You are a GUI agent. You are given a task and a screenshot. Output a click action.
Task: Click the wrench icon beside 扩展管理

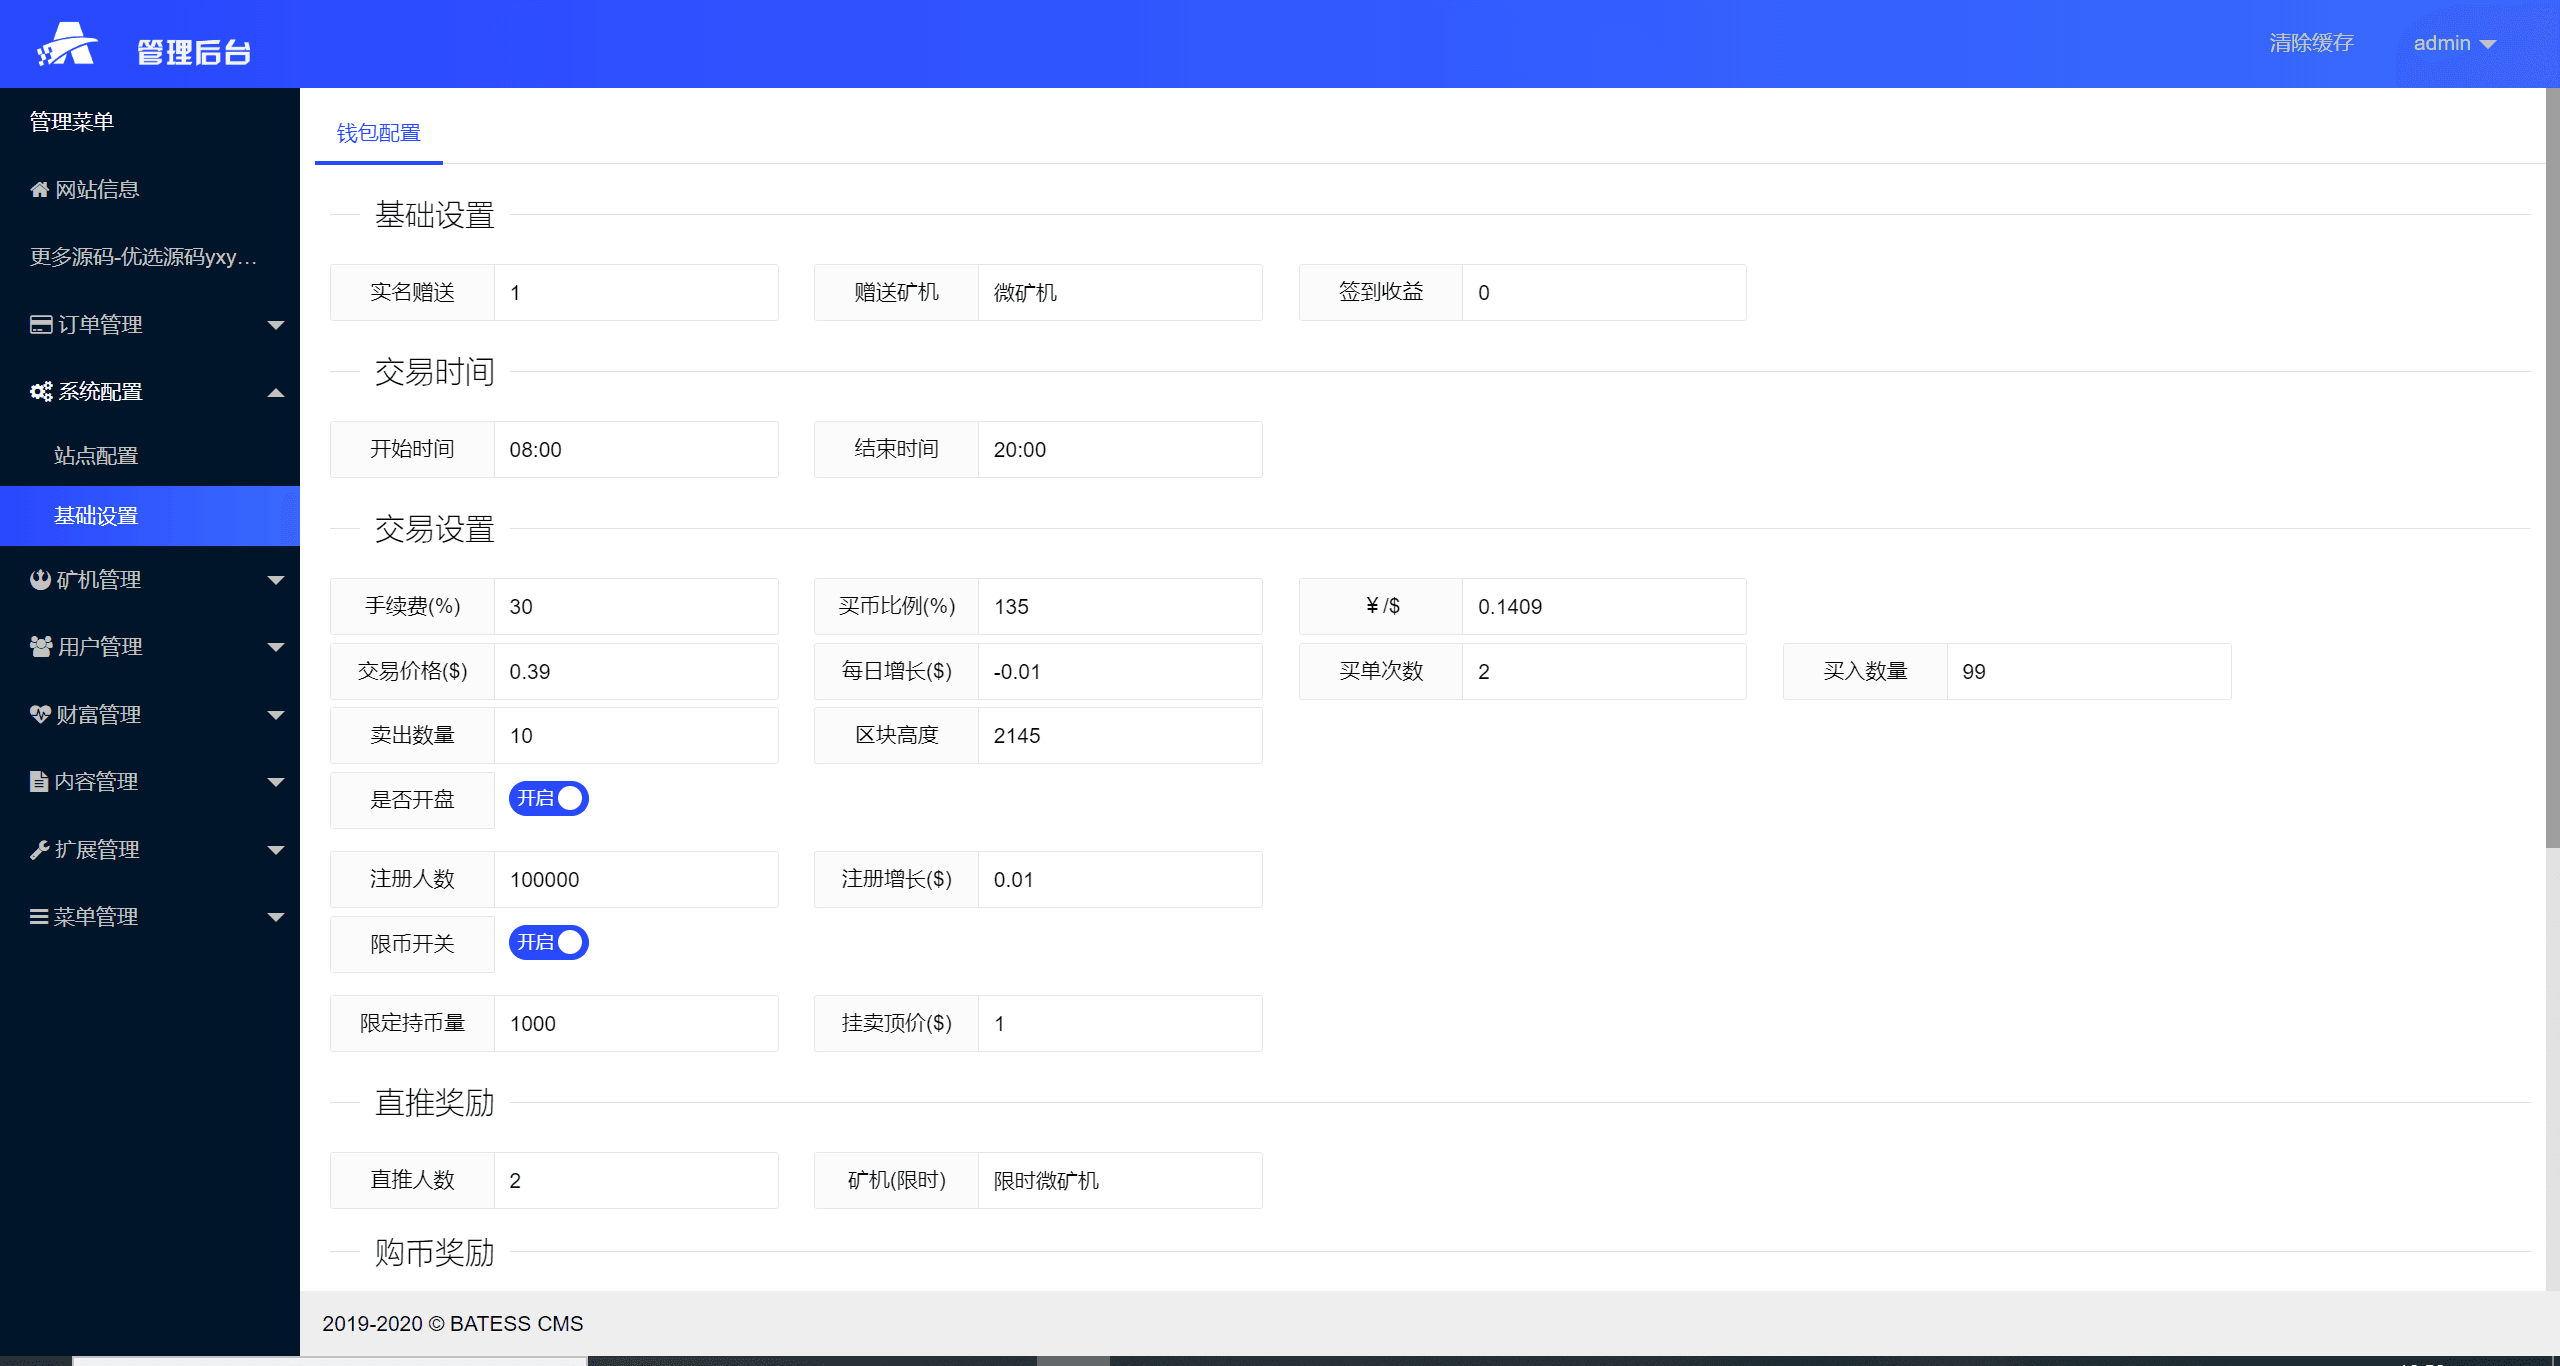tap(40, 850)
